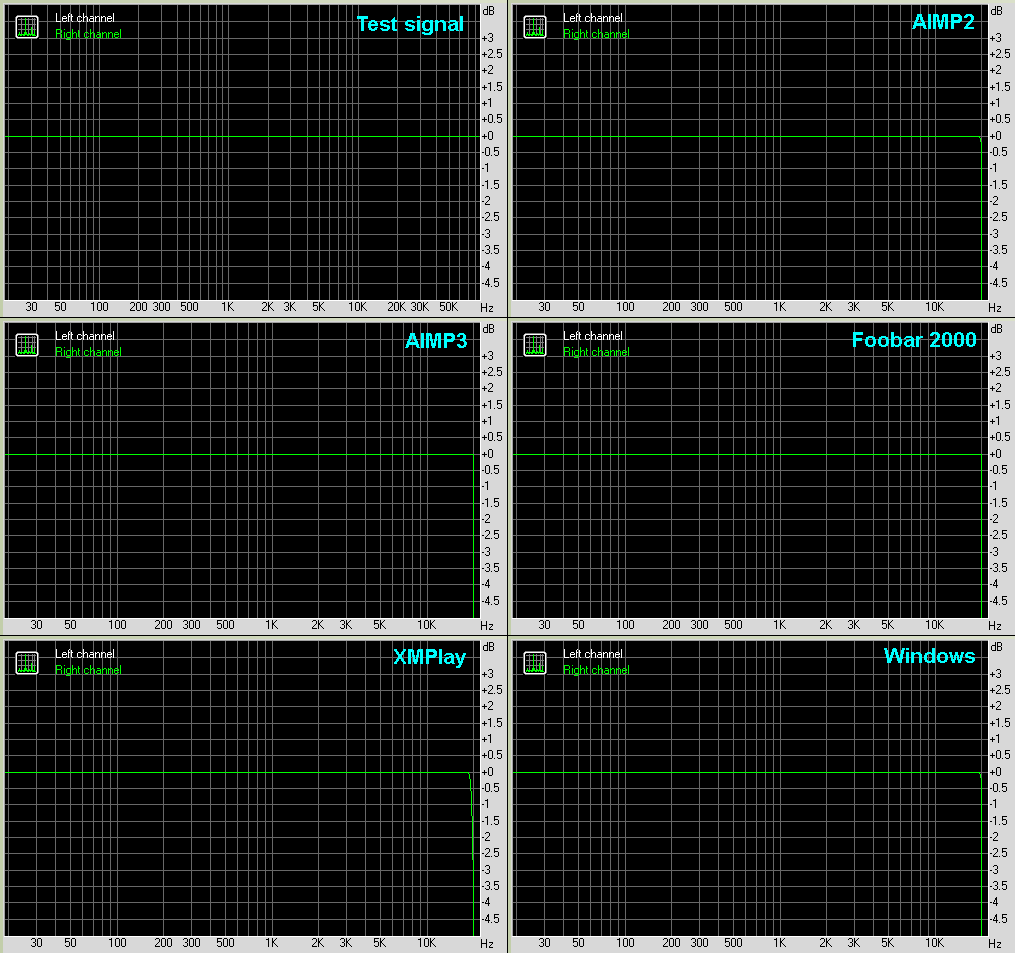Click the spectrum icon in AIMP3 graph
Image resolution: width=1015 pixels, height=953 pixels.
(x=27, y=345)
